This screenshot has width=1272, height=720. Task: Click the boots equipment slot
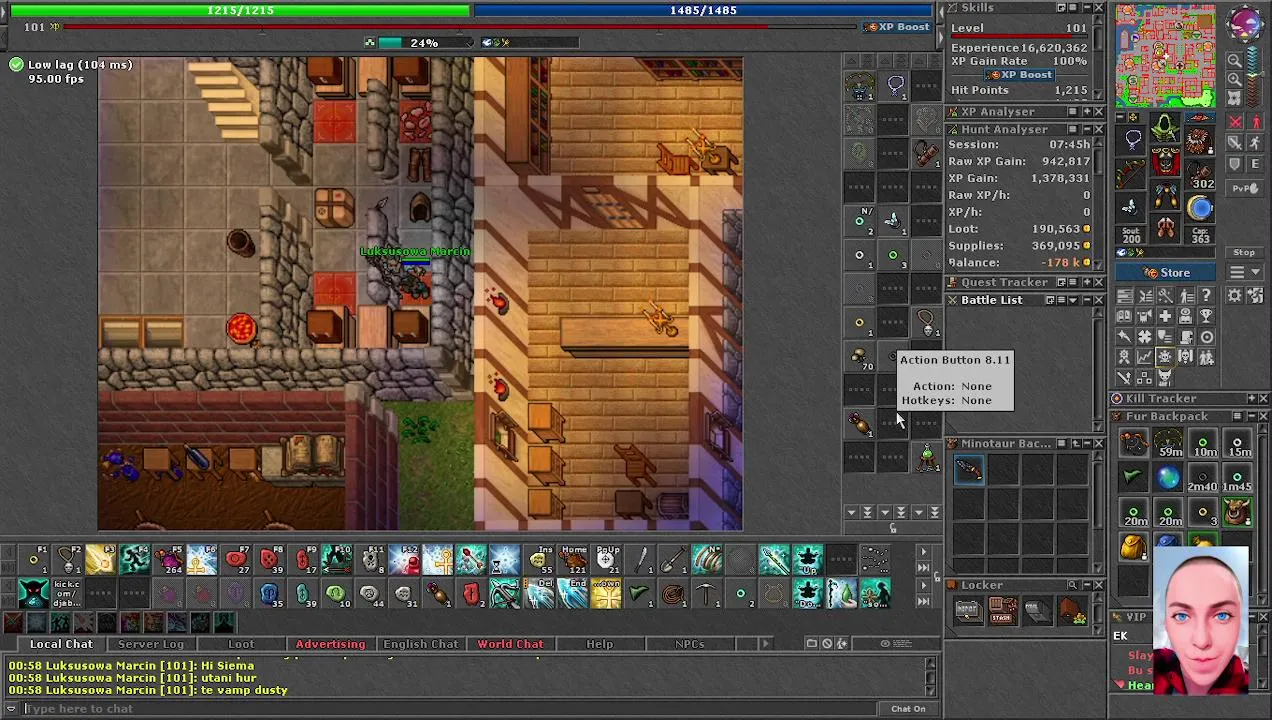[1165, 228]
